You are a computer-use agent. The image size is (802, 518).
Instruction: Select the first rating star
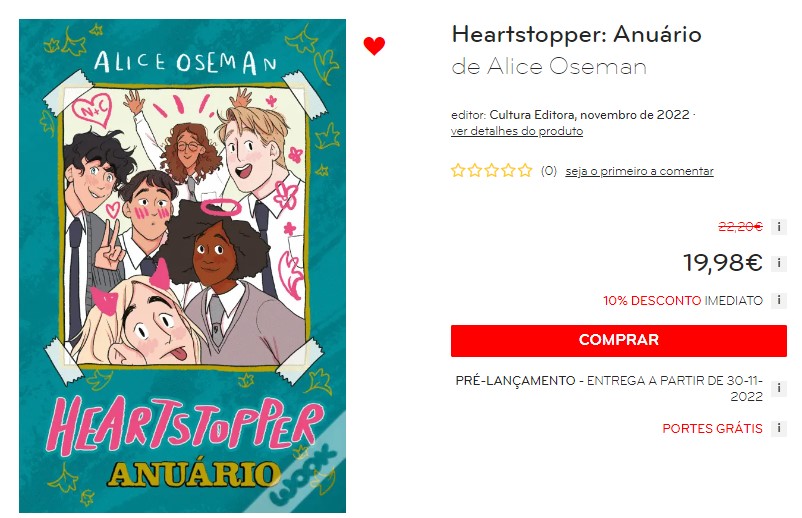tap(458, 170)
